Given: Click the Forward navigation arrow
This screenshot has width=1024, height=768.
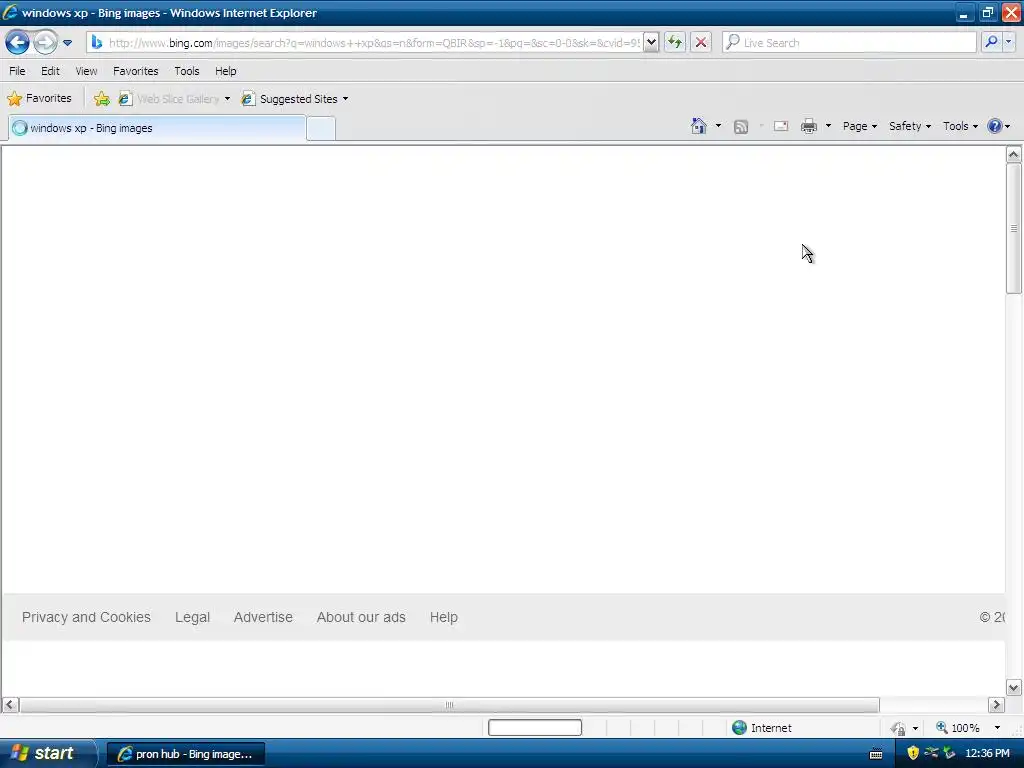Looking at the screenshot, I should [x=45, y=42].
